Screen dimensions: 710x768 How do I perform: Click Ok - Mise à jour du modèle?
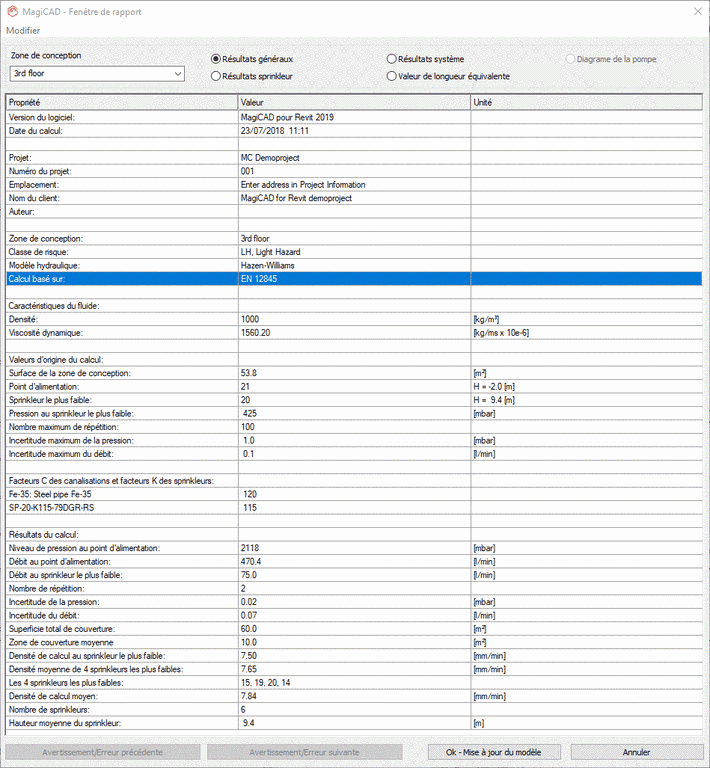[494, 752]
